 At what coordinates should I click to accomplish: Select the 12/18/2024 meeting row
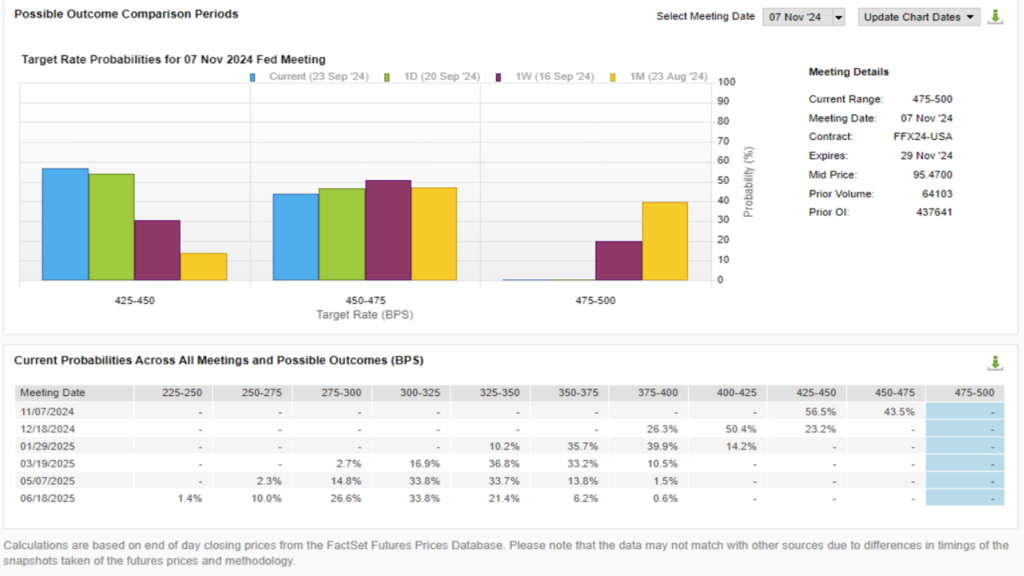(509, 429)
